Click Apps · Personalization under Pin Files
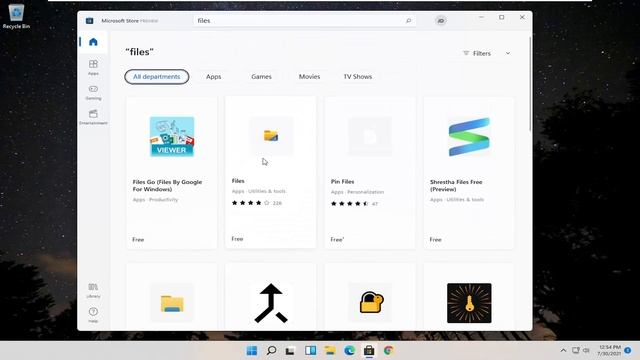Screen dimensions: 640x360 (x=357, y=192)
